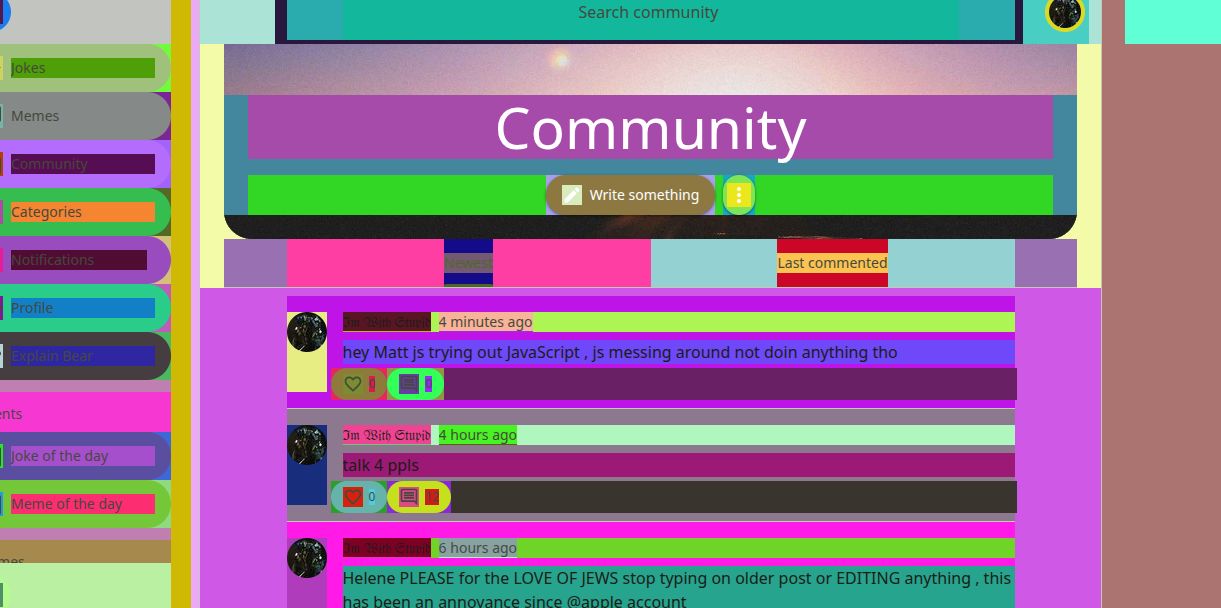The image size is (1221, 608).
Task: Click the '4 hours ago' timestamp link
Action: point(477,435)
